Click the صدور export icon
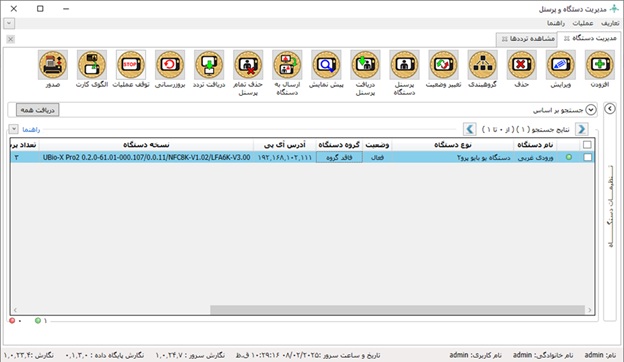 click(53, 65)
